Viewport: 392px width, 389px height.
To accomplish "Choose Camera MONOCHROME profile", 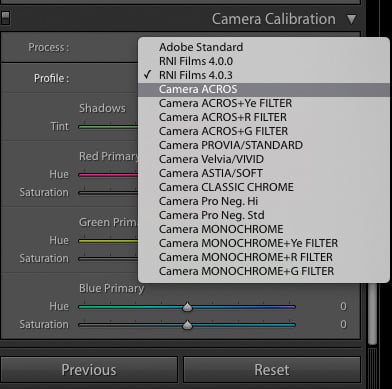I will (264, 229).
